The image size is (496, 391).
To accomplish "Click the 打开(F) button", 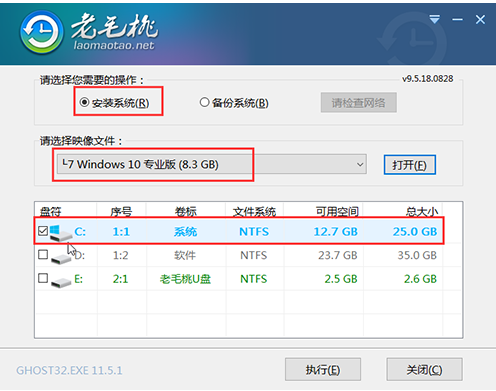I will [410, 165].
